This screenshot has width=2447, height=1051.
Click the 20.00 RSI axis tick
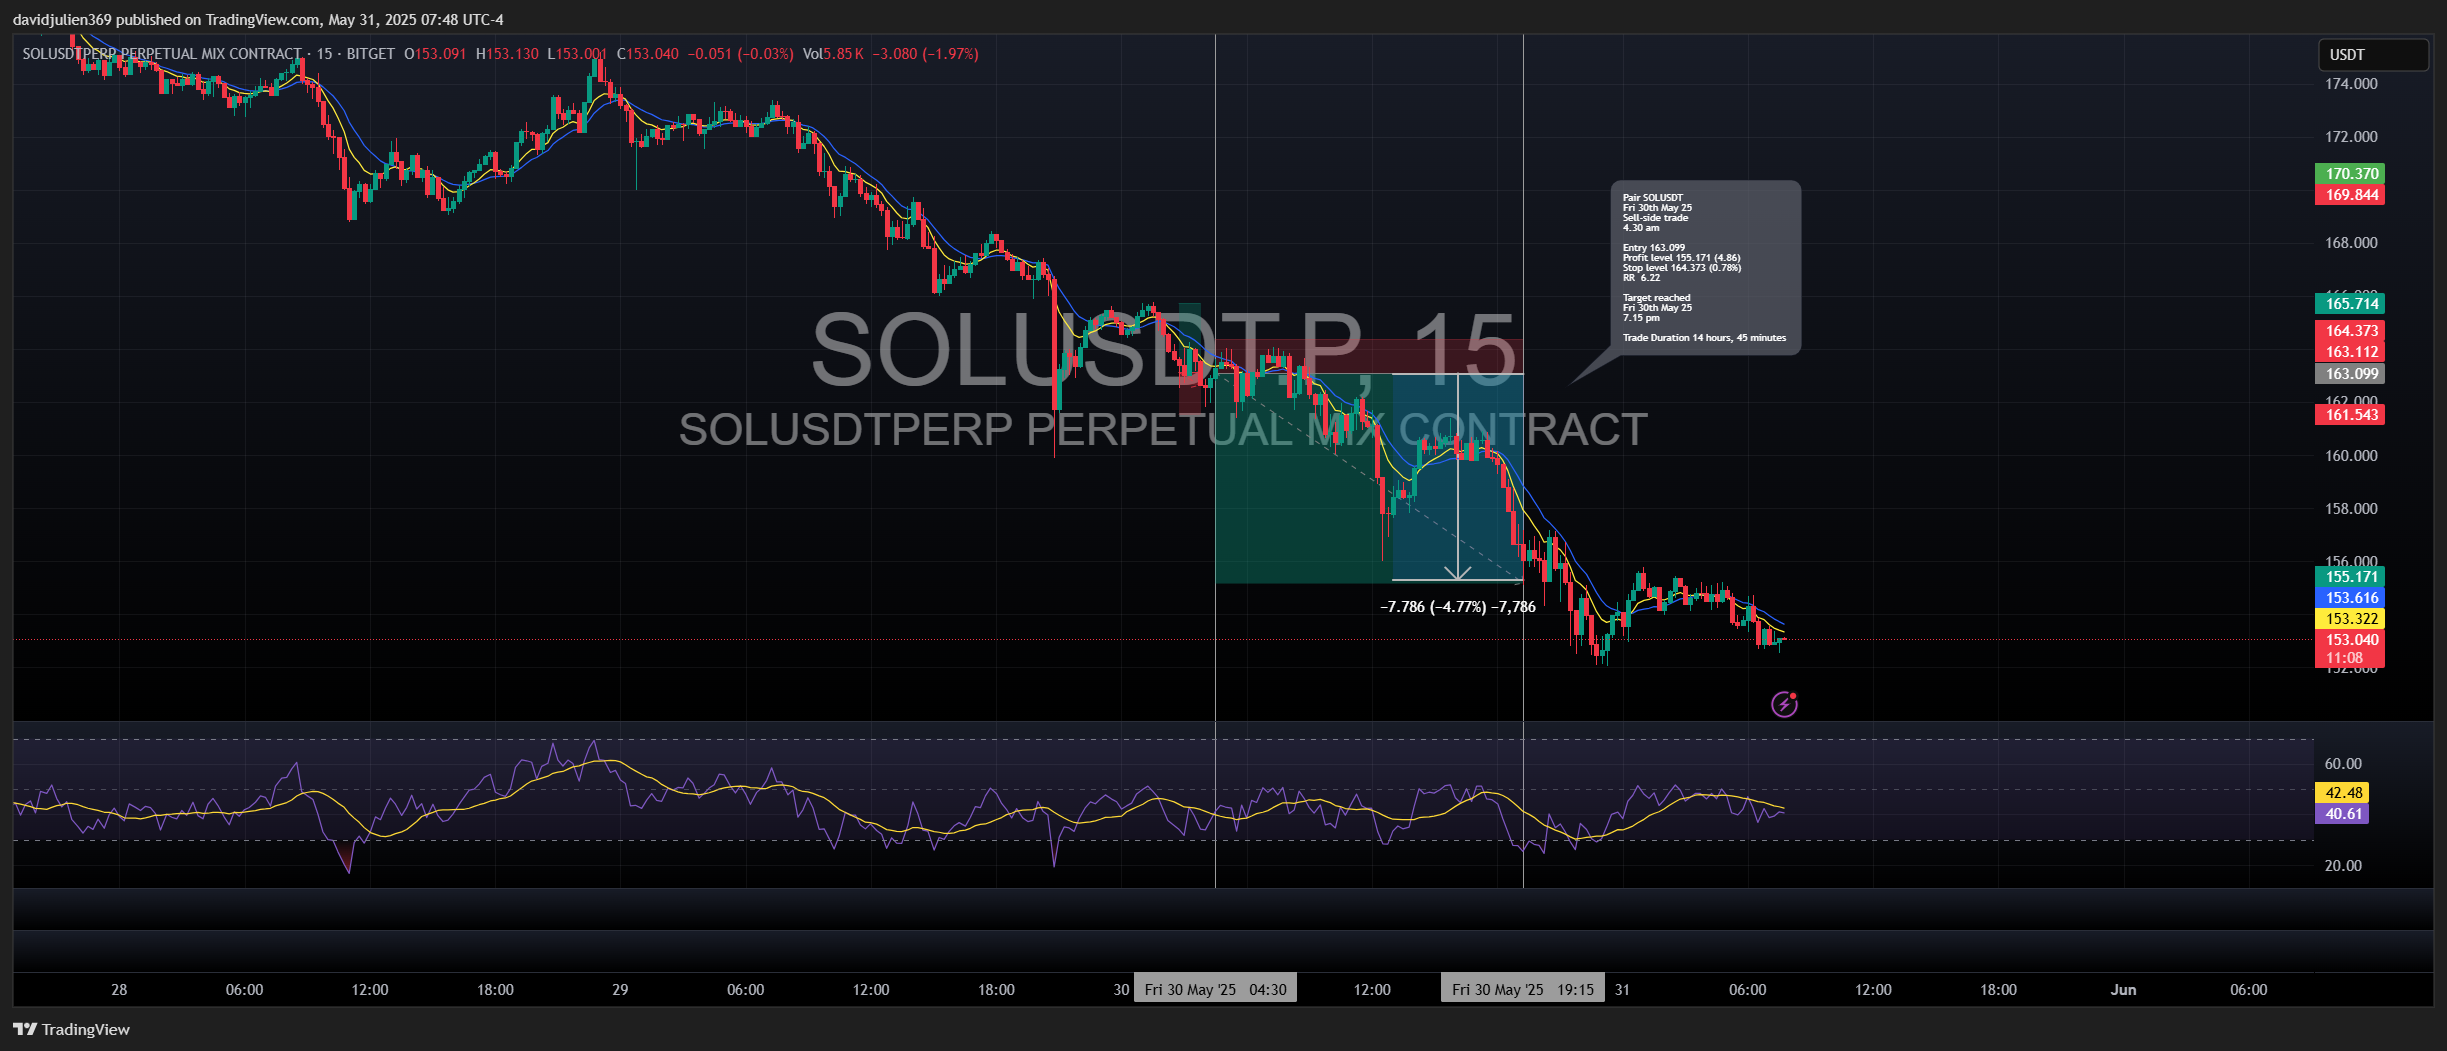pos(2343,866)
